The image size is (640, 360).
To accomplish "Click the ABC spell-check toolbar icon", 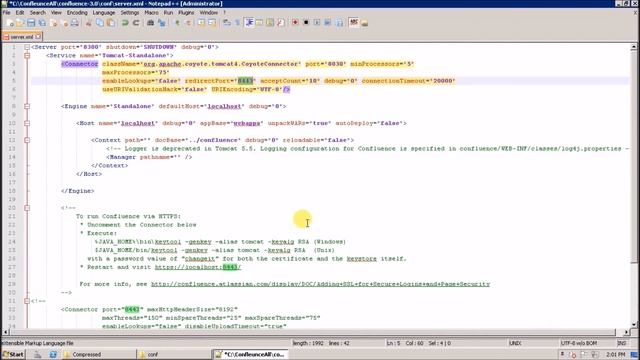I will [353, 23].
